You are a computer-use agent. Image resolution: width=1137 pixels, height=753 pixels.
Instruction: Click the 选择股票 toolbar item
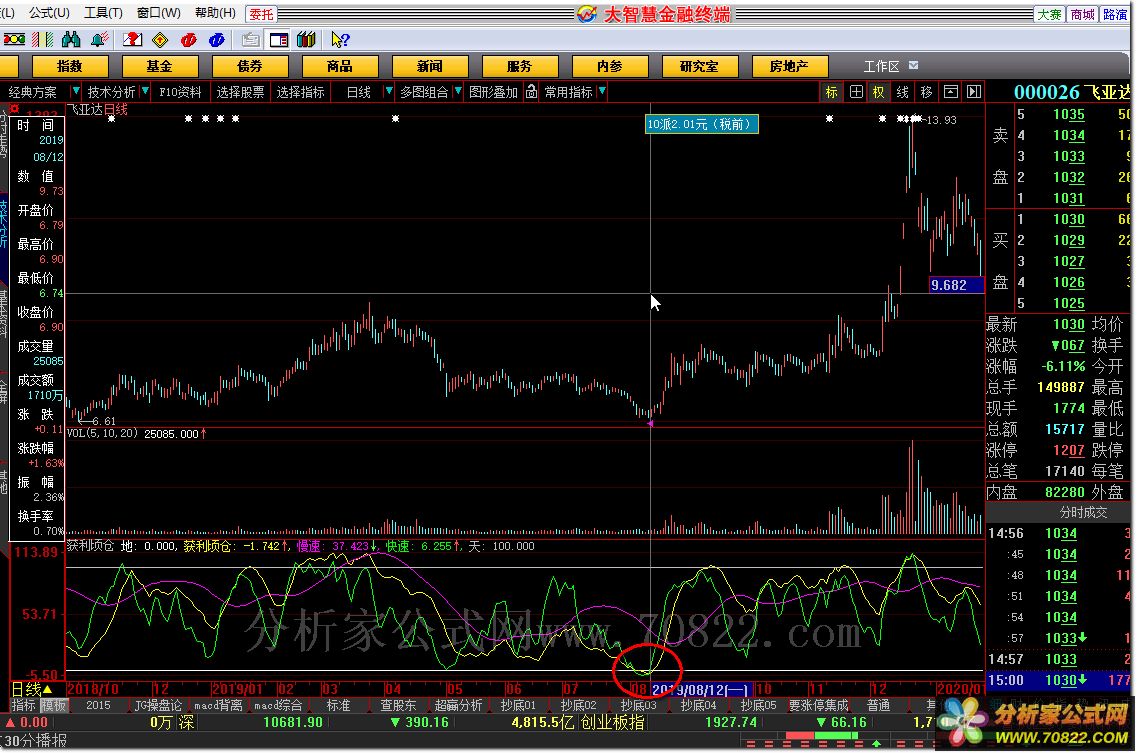[240, 92]
